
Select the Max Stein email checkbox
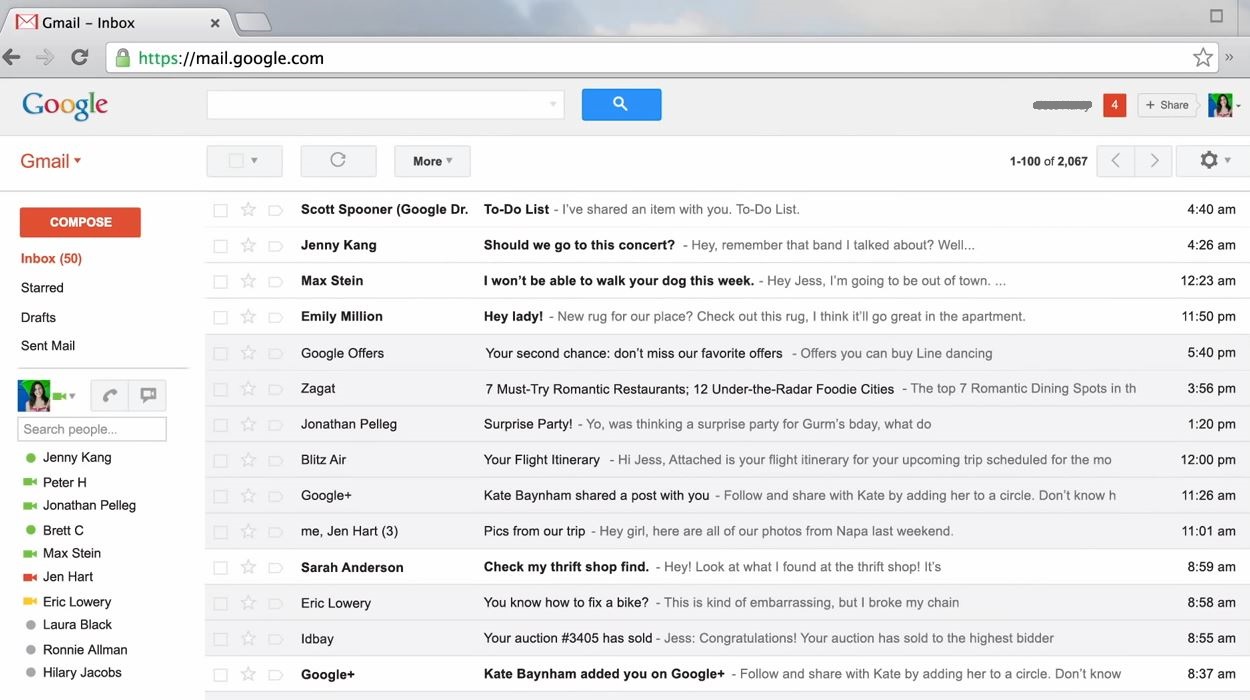pos(220,281)
